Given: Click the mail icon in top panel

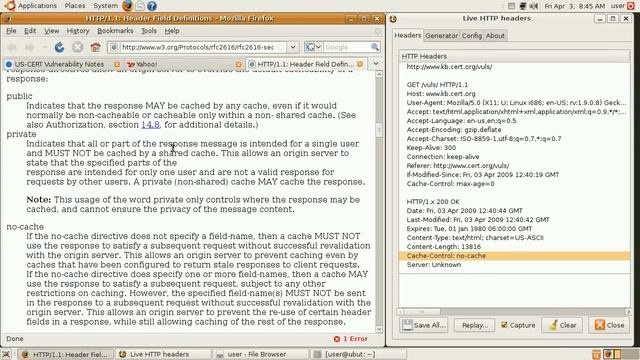Looking at the screenshot, I should 140,6.
